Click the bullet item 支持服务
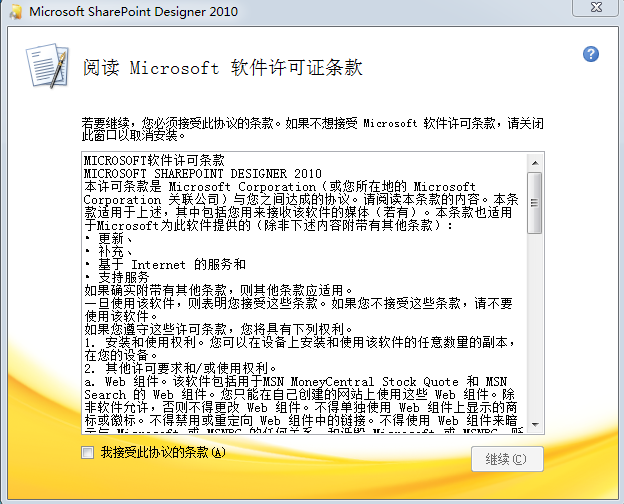The width and height of the screenshot is (624, 504). [117, 277]
